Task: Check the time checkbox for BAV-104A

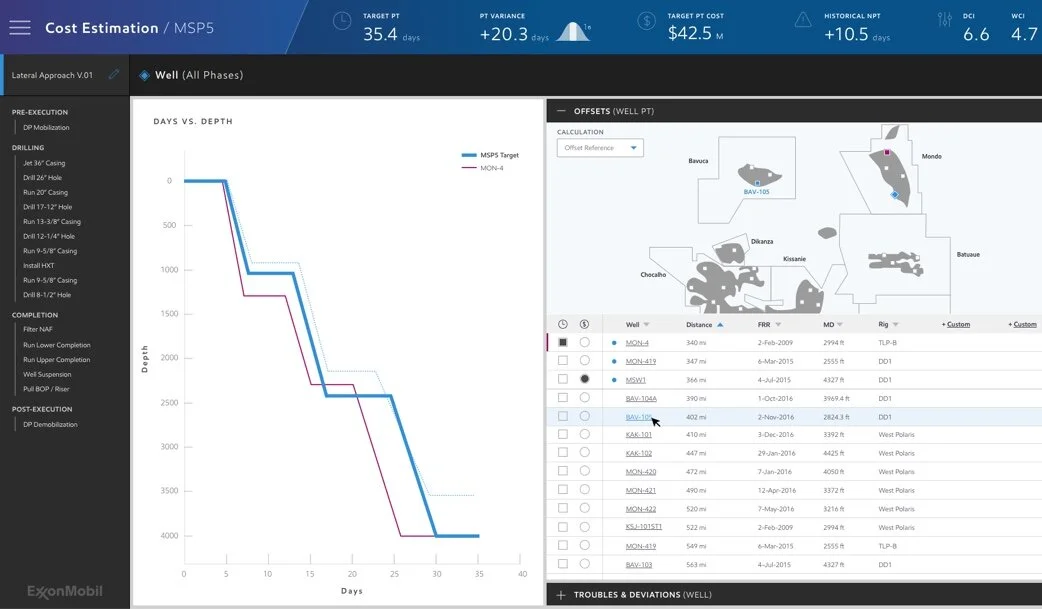Action: (x=563, y=398)
